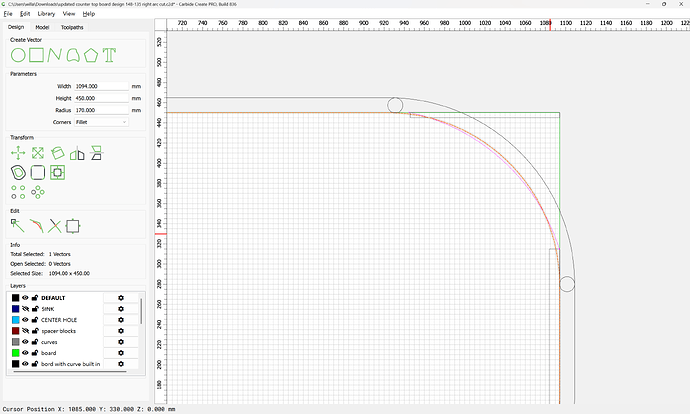This screenshot has width=690, height=414.
Task: Toggle lock on CENTER HOLE layer
Action: [34, 320]
